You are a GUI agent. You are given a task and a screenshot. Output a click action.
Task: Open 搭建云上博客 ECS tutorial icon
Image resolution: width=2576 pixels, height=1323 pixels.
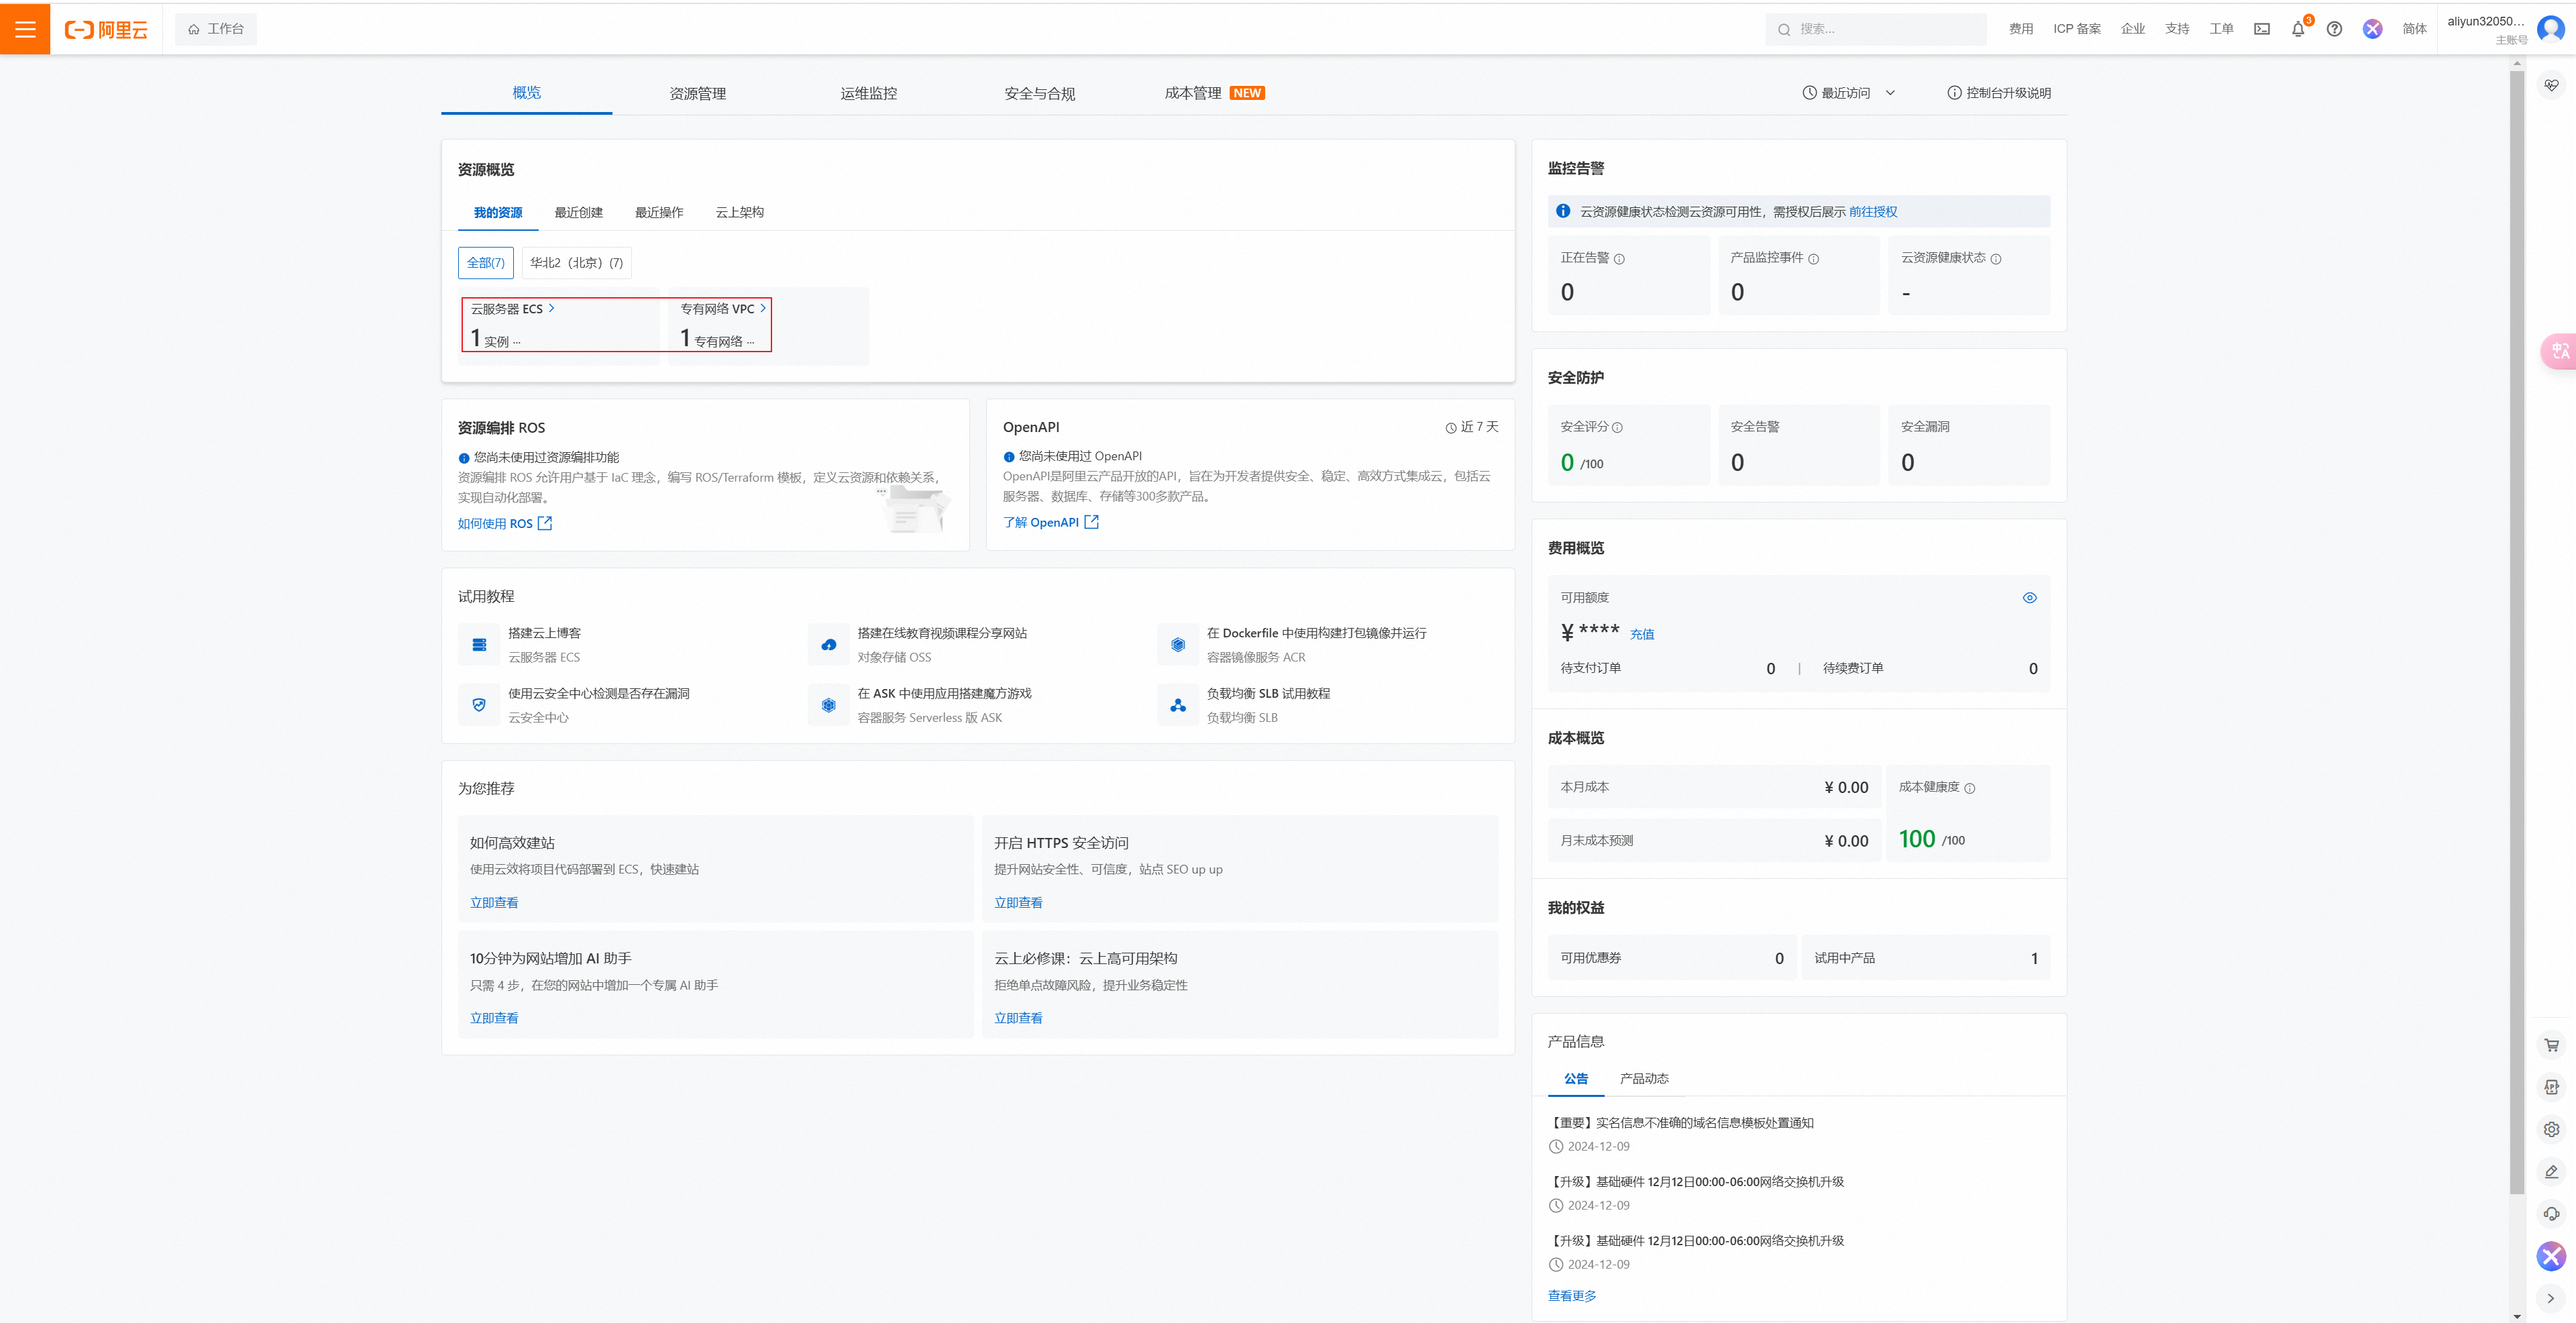click(x=479, y=645)
